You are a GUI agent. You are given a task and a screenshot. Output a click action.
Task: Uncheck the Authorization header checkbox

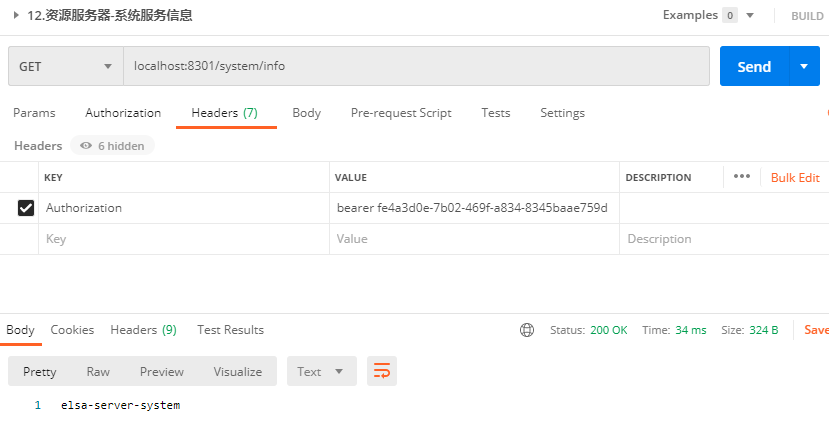(x=26, y=208)
